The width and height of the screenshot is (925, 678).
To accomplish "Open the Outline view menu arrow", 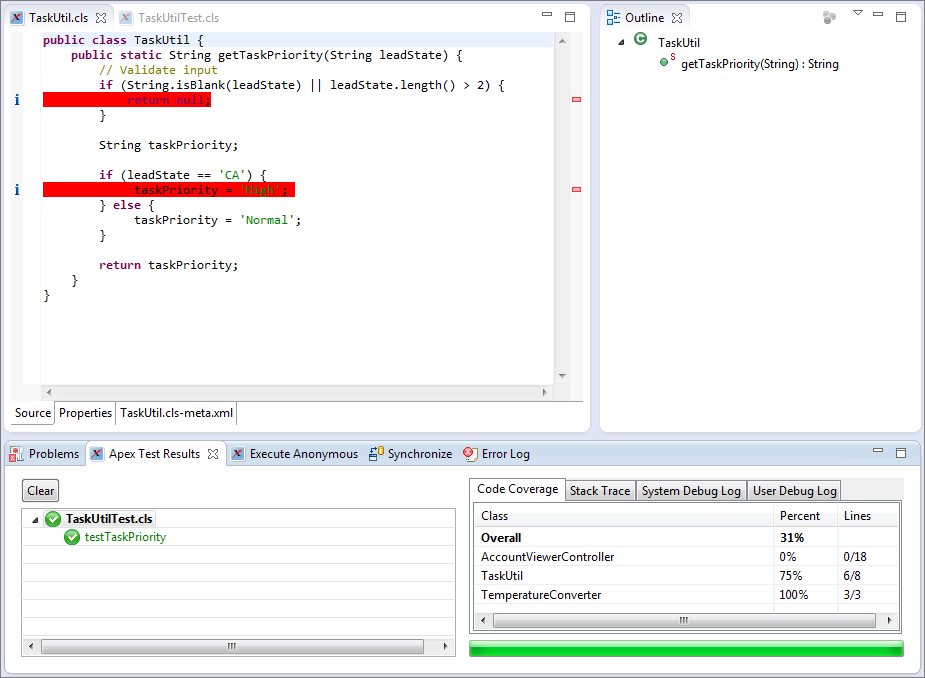I will 857,14.
